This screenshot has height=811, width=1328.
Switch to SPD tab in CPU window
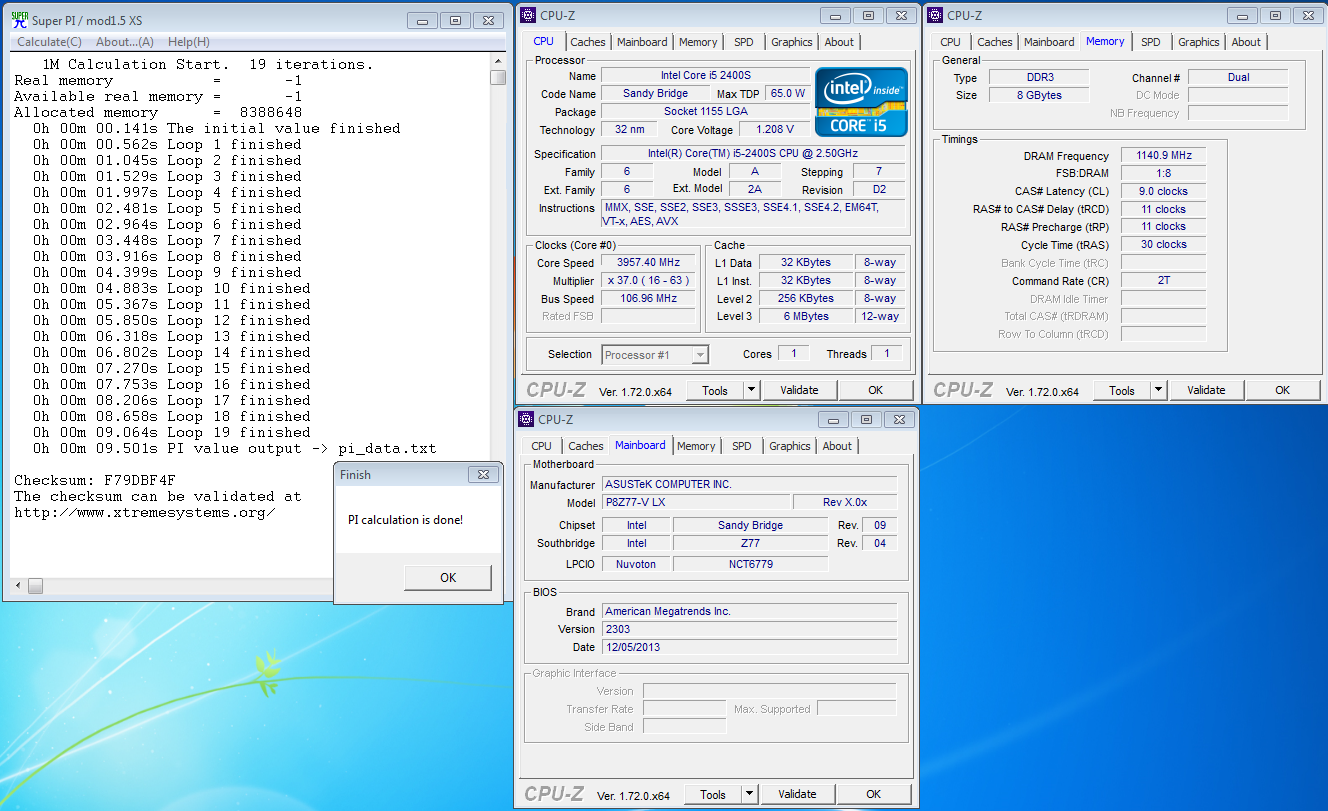point(744,42)
